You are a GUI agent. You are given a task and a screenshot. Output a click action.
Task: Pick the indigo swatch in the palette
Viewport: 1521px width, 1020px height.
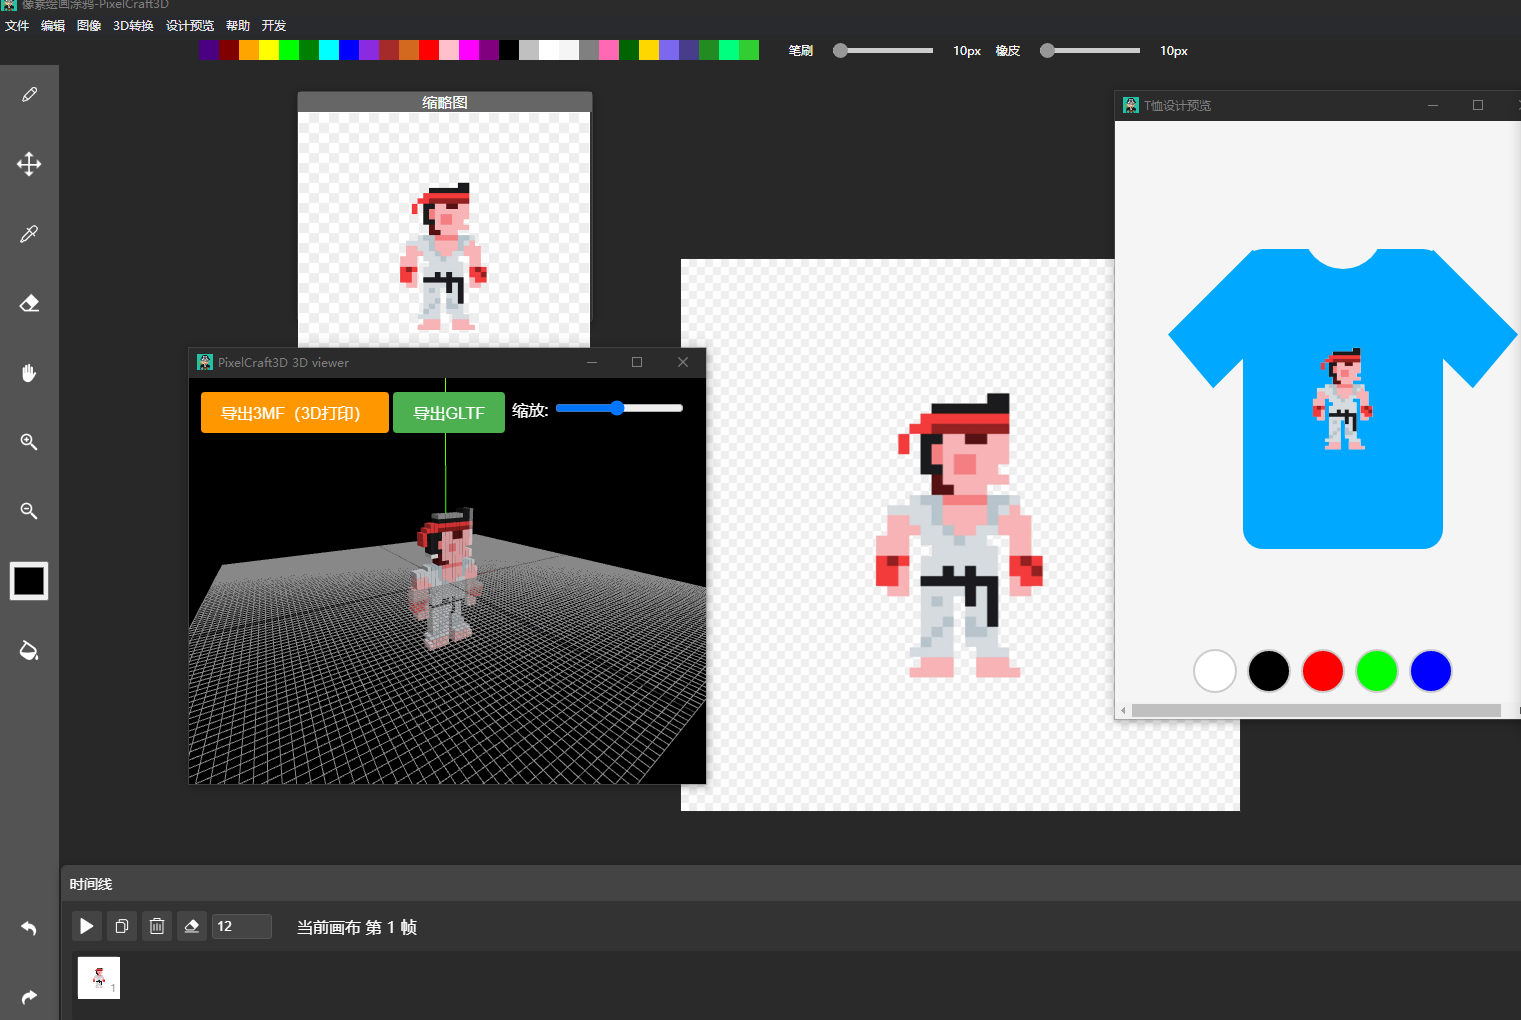[x=209, y=50]
